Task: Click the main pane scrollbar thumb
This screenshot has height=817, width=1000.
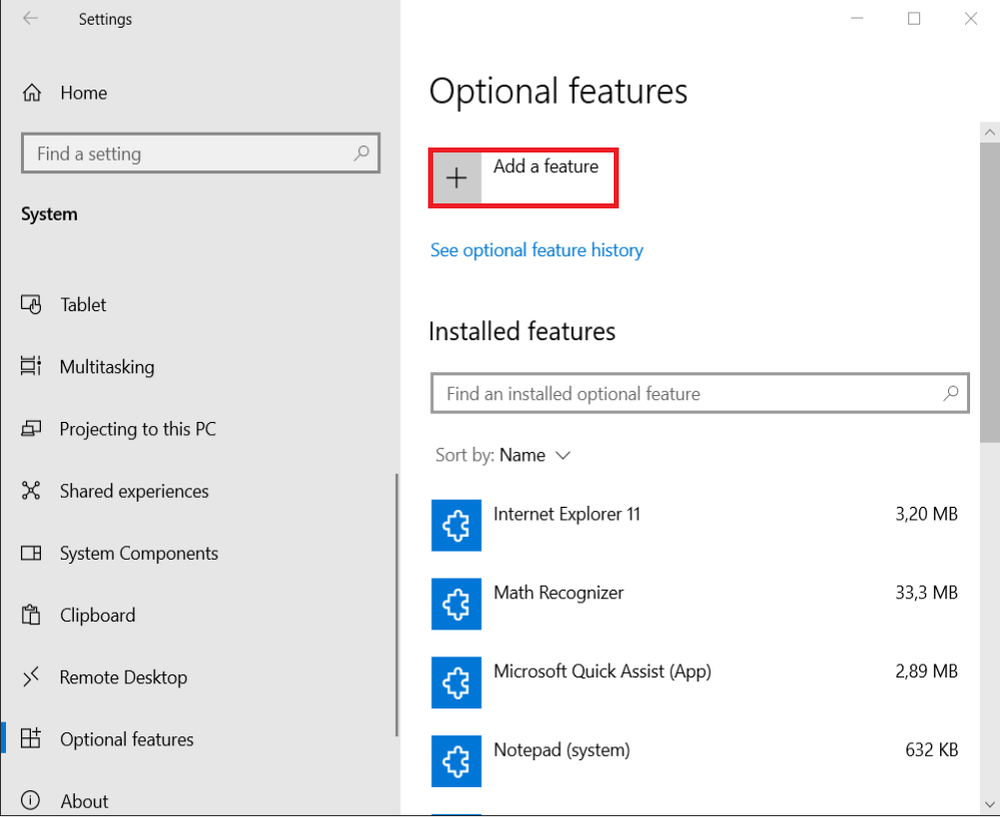Action: pyautogui.click(x=990, y=292)
